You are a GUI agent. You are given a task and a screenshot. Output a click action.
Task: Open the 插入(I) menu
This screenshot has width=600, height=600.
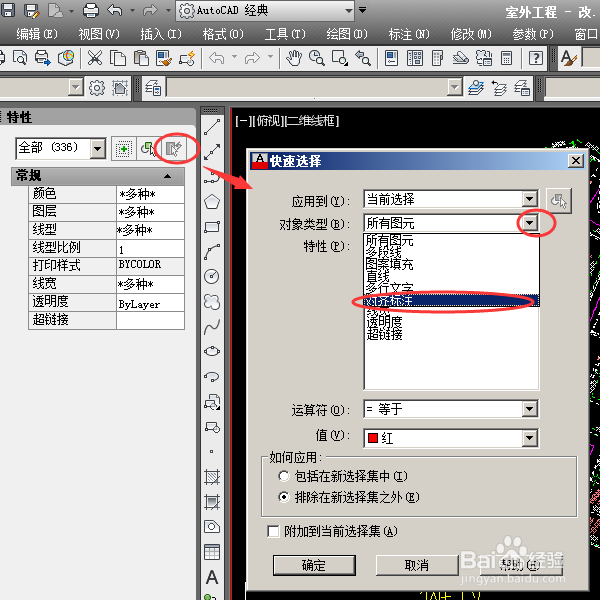click(161, 34)
